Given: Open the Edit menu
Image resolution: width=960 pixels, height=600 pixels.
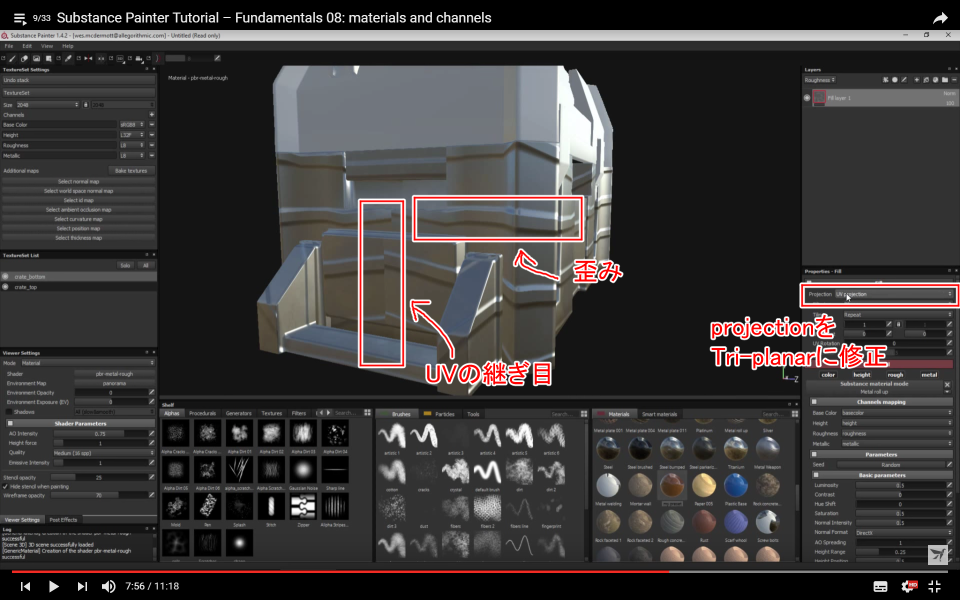Looking at the screenshot, I should (27, 46).
